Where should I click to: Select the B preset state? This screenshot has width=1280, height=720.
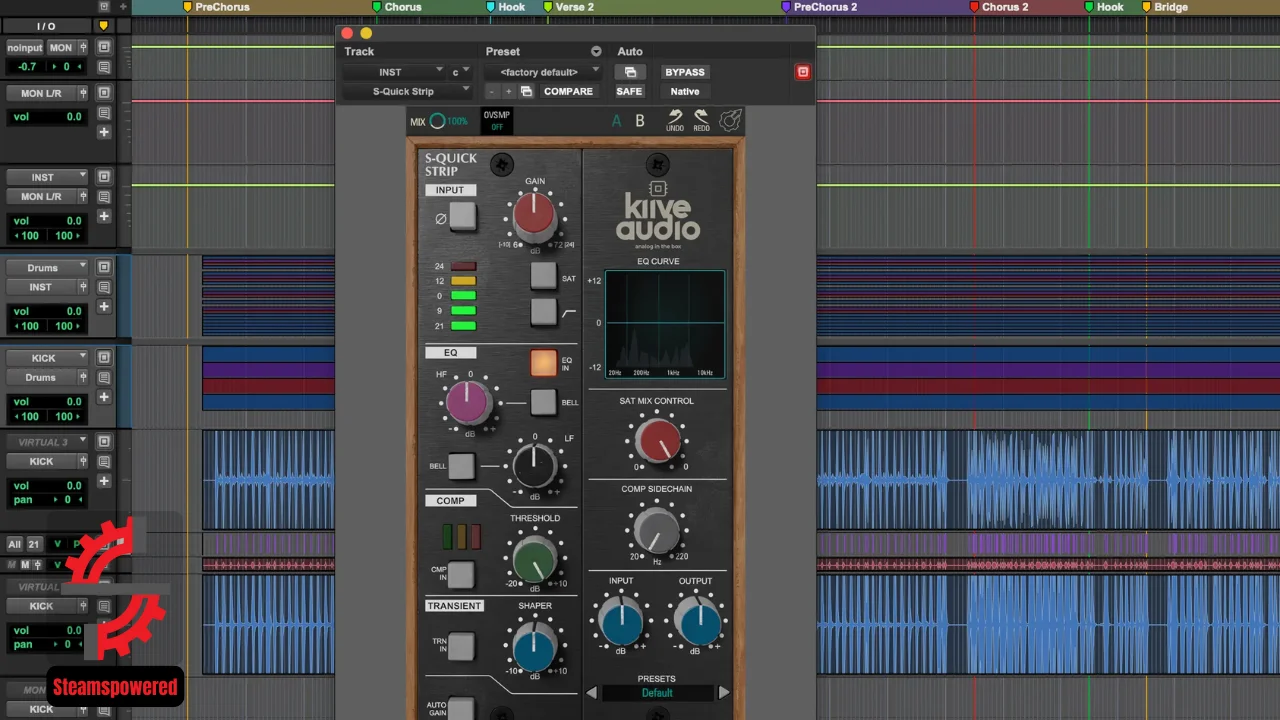640,121
